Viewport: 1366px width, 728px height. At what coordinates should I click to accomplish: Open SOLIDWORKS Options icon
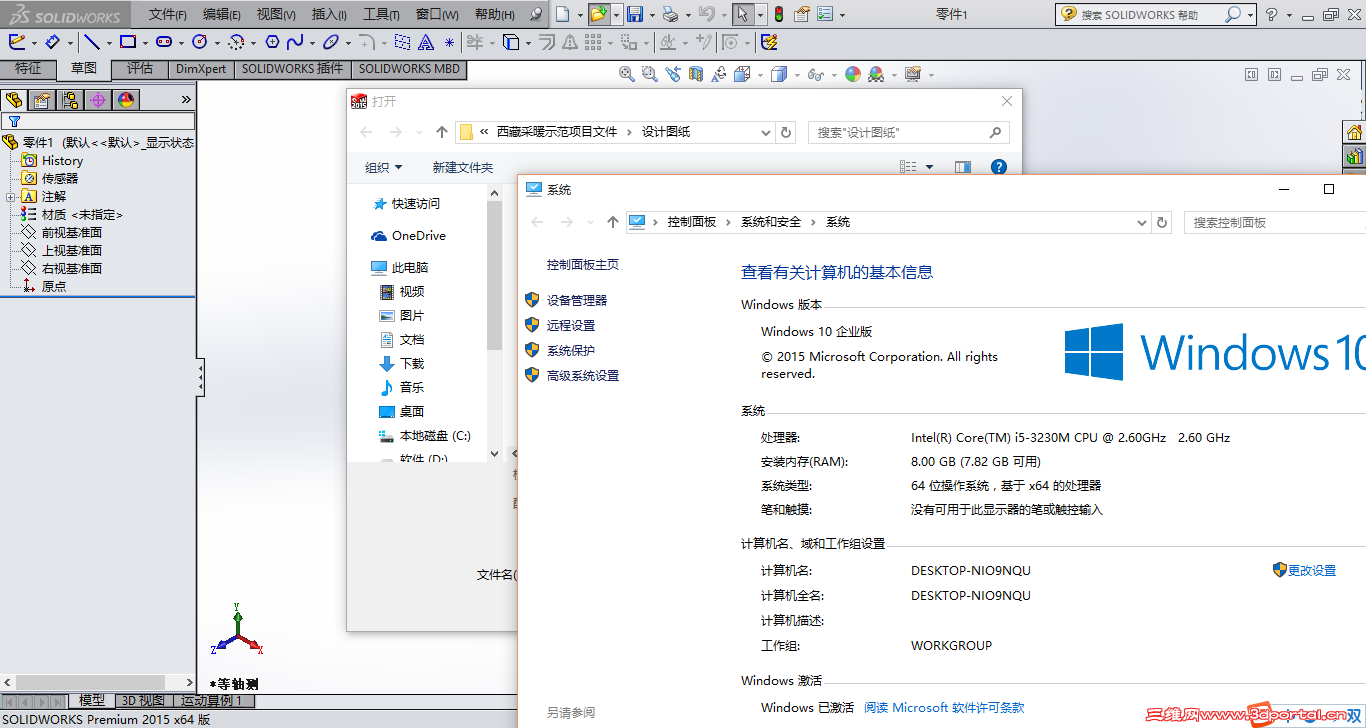point(824,14)
